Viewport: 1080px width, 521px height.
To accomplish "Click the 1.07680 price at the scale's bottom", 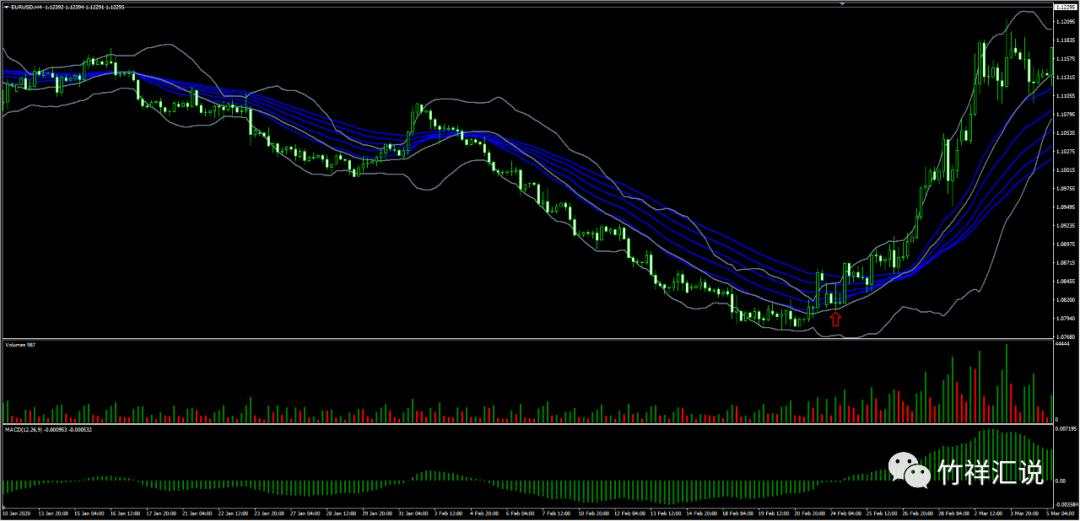I will 1066,336.
